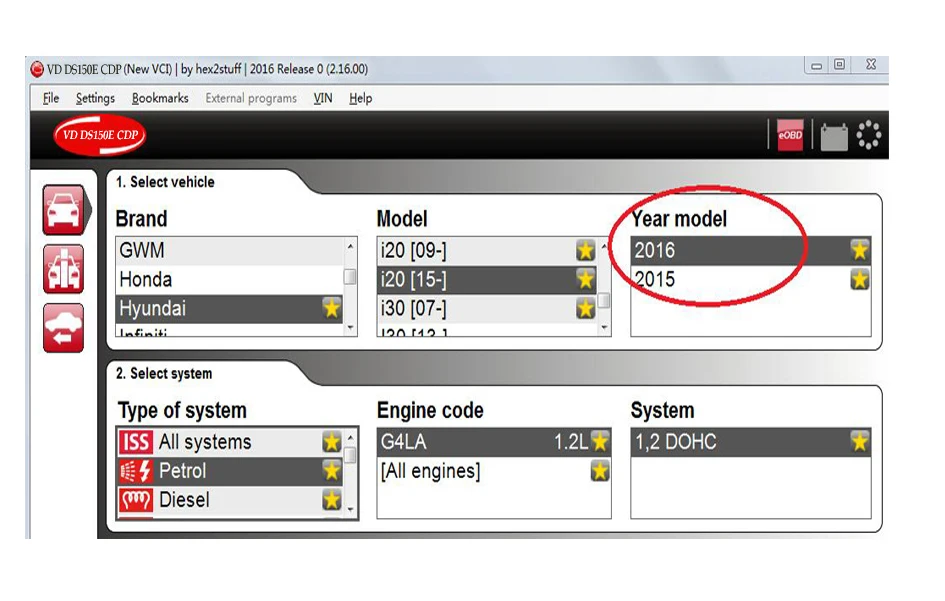Click the ISS icon beside All systems
The width and height of the screenshot is (945, 601).
(136, 442)
